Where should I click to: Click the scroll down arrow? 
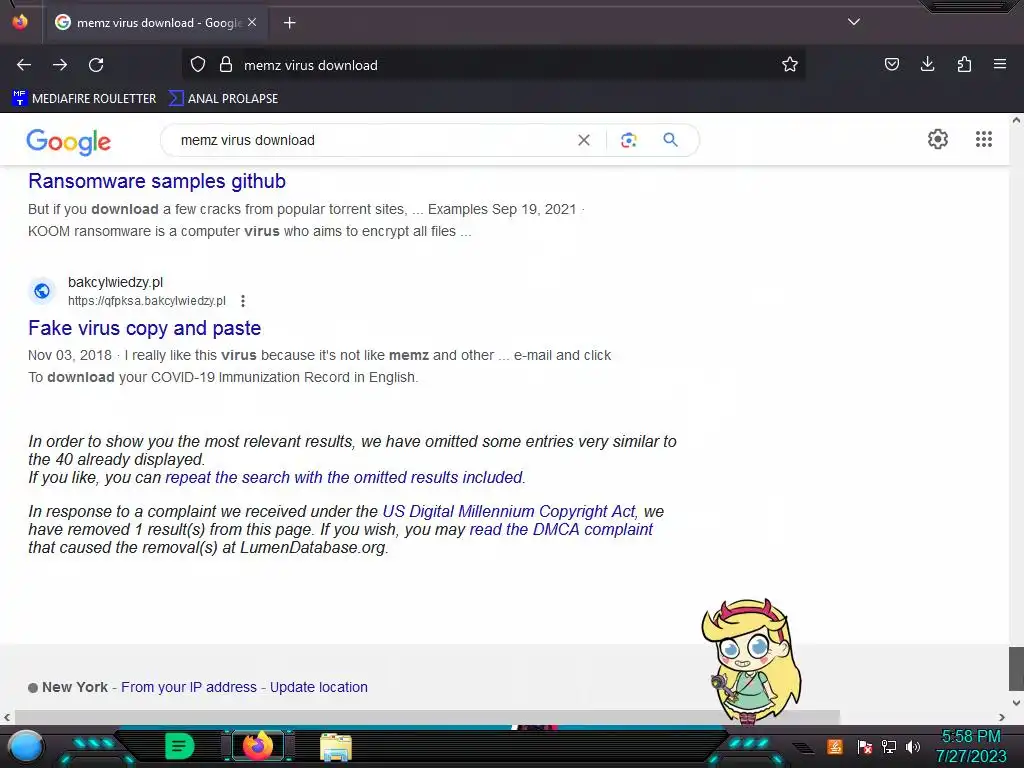pyautogui.click(x=1016, y=703)
